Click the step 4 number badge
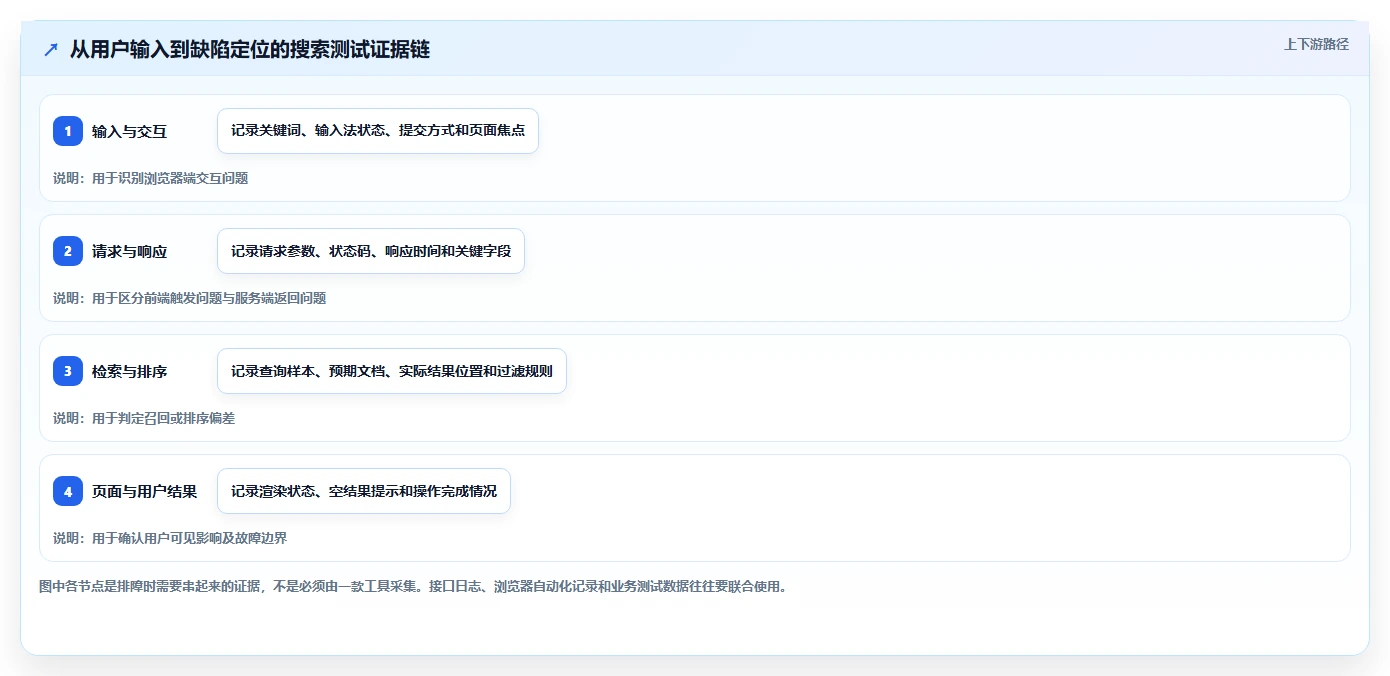Viewport: 1390px width, 676px height. (x=68, y=491)
